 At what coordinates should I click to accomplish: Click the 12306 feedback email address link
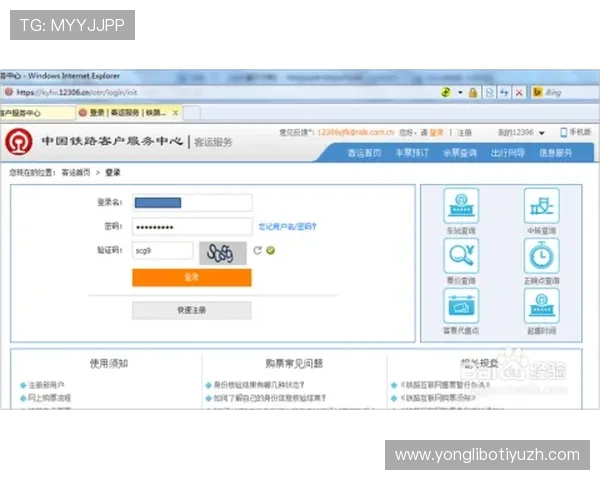[355, 132]
